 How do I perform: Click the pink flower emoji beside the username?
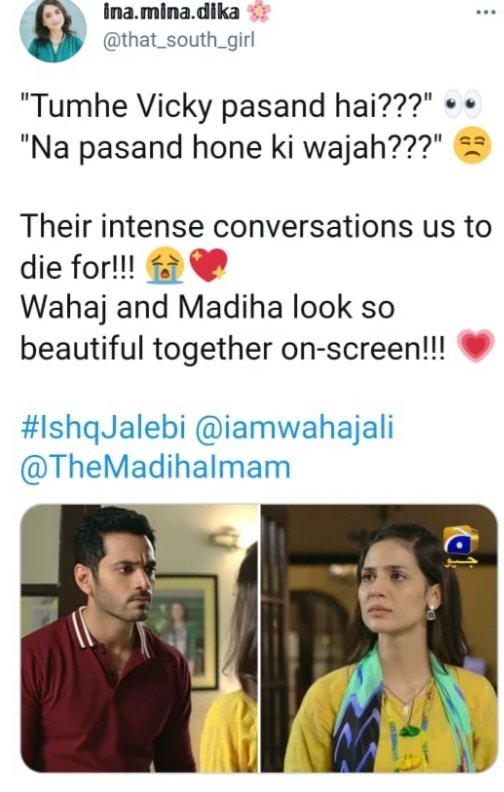point(259,12)
